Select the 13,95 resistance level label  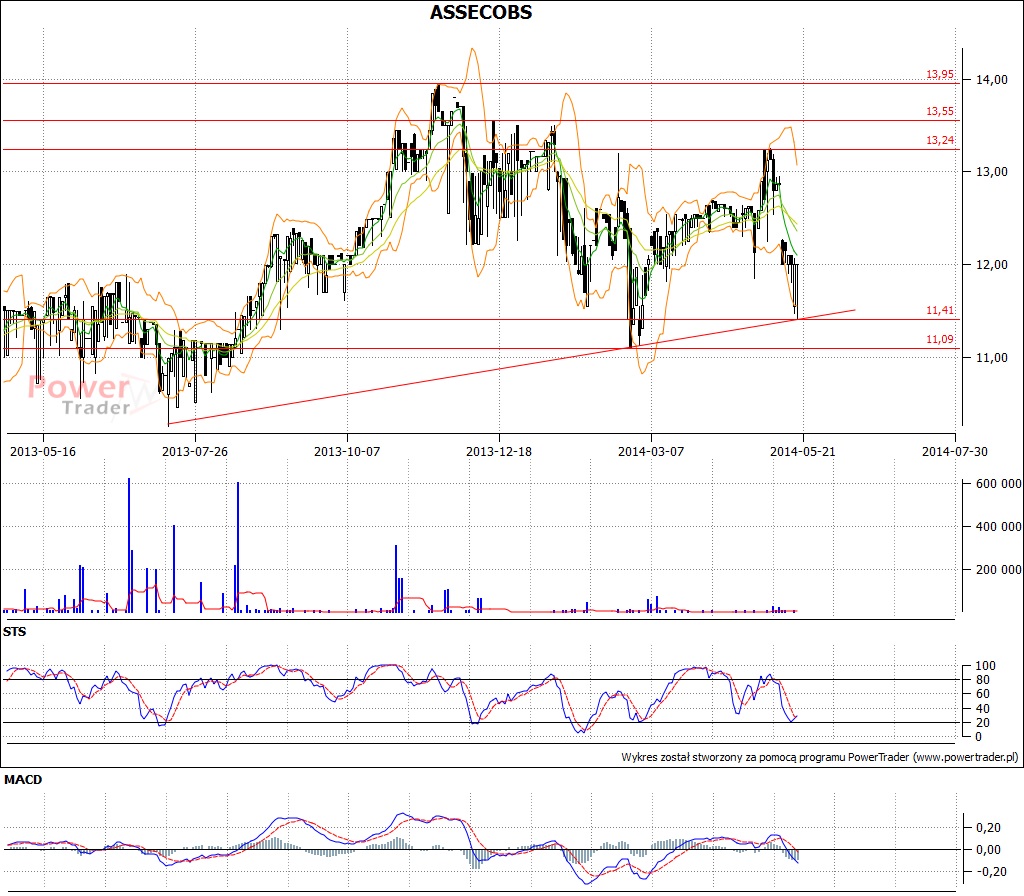tap(940, 74)
